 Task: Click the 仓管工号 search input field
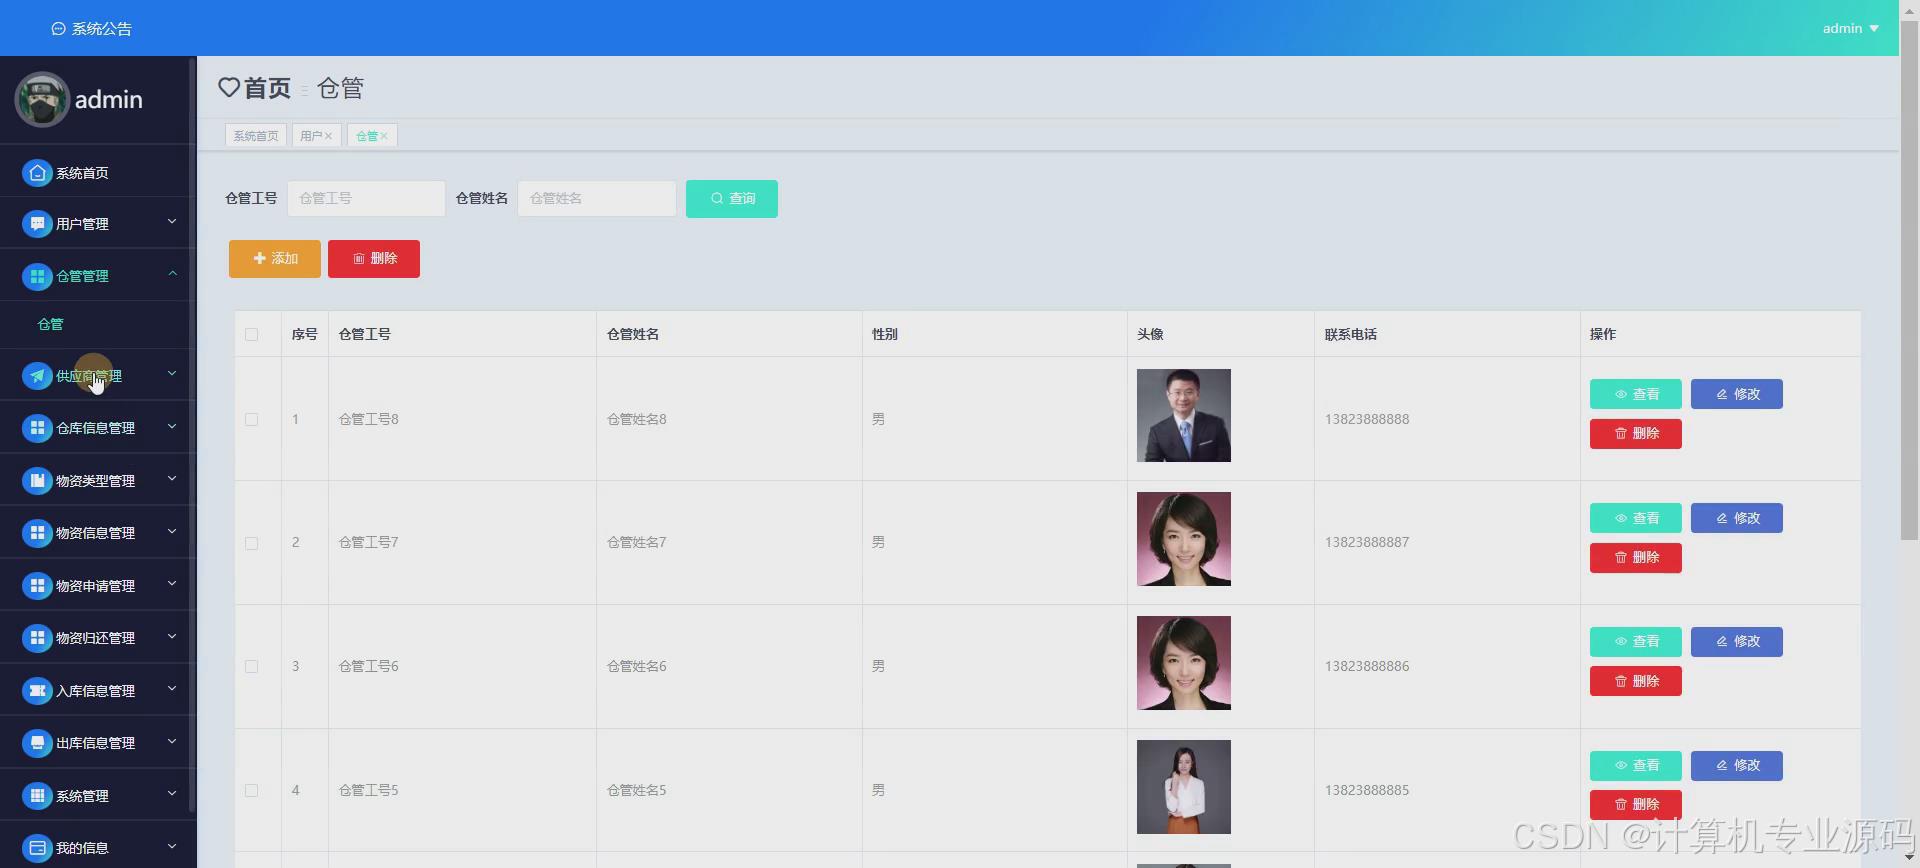(366, 199)
